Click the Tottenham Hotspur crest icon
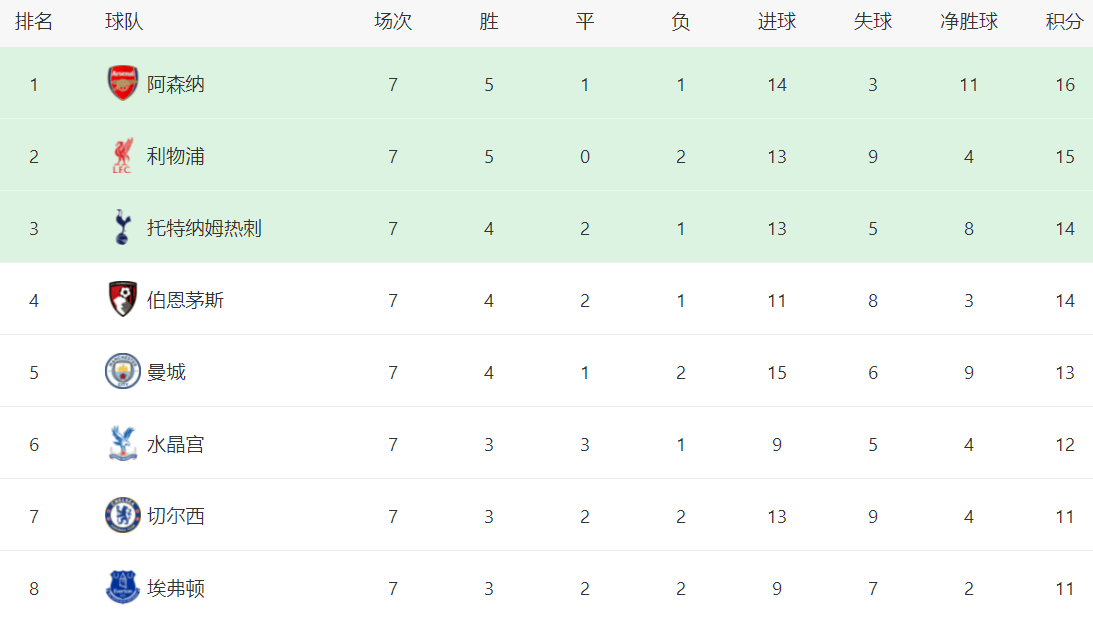This screenshot has height=618, width=1093. click(122, 228)
